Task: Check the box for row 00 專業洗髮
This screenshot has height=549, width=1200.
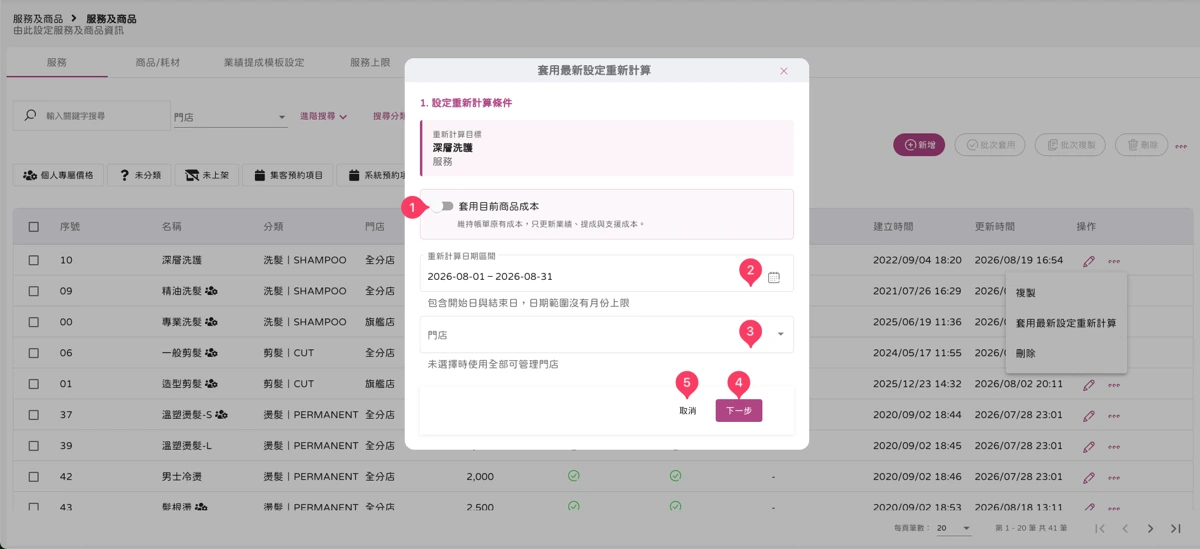Action: (34, 322)
